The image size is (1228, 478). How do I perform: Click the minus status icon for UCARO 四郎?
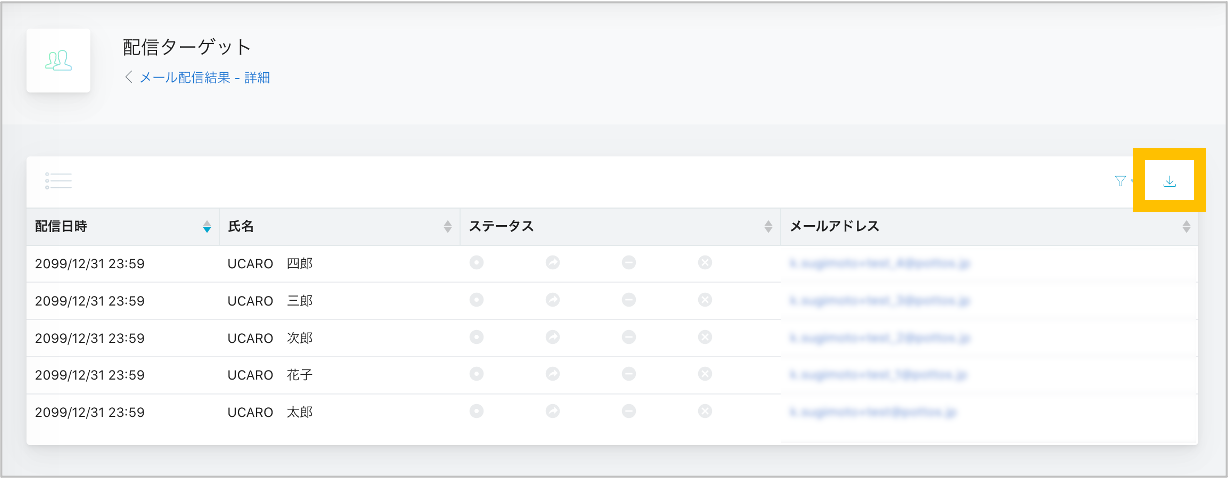pos(629,263)
